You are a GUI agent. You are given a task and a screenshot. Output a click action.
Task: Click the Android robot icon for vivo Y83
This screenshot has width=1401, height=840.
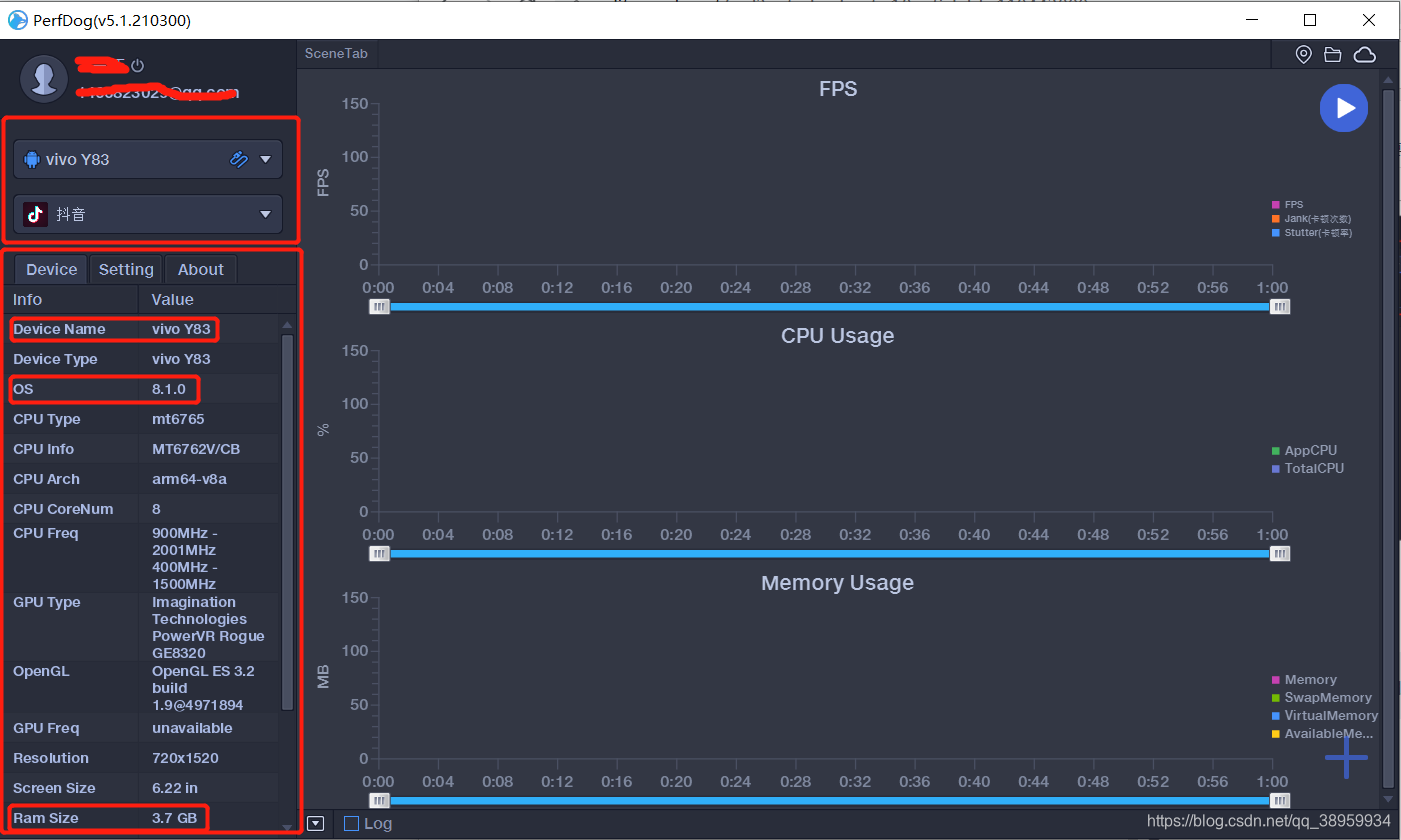32,159
